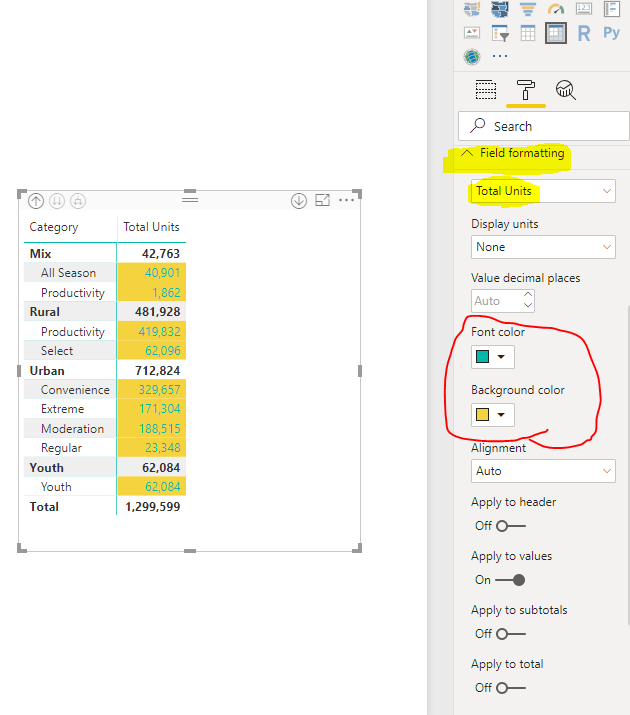Select the Shape map visual icon
630x715 pixels.
click(x=500, y=8)
